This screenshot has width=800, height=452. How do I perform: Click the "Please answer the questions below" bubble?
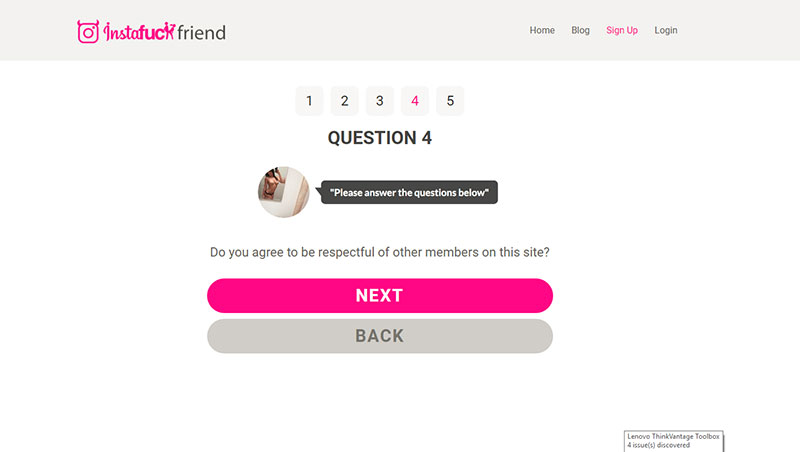[410, 192]
